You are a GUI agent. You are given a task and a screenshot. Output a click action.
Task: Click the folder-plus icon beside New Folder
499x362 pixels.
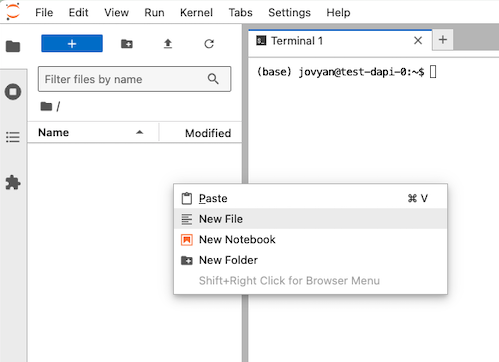(187, 260)
